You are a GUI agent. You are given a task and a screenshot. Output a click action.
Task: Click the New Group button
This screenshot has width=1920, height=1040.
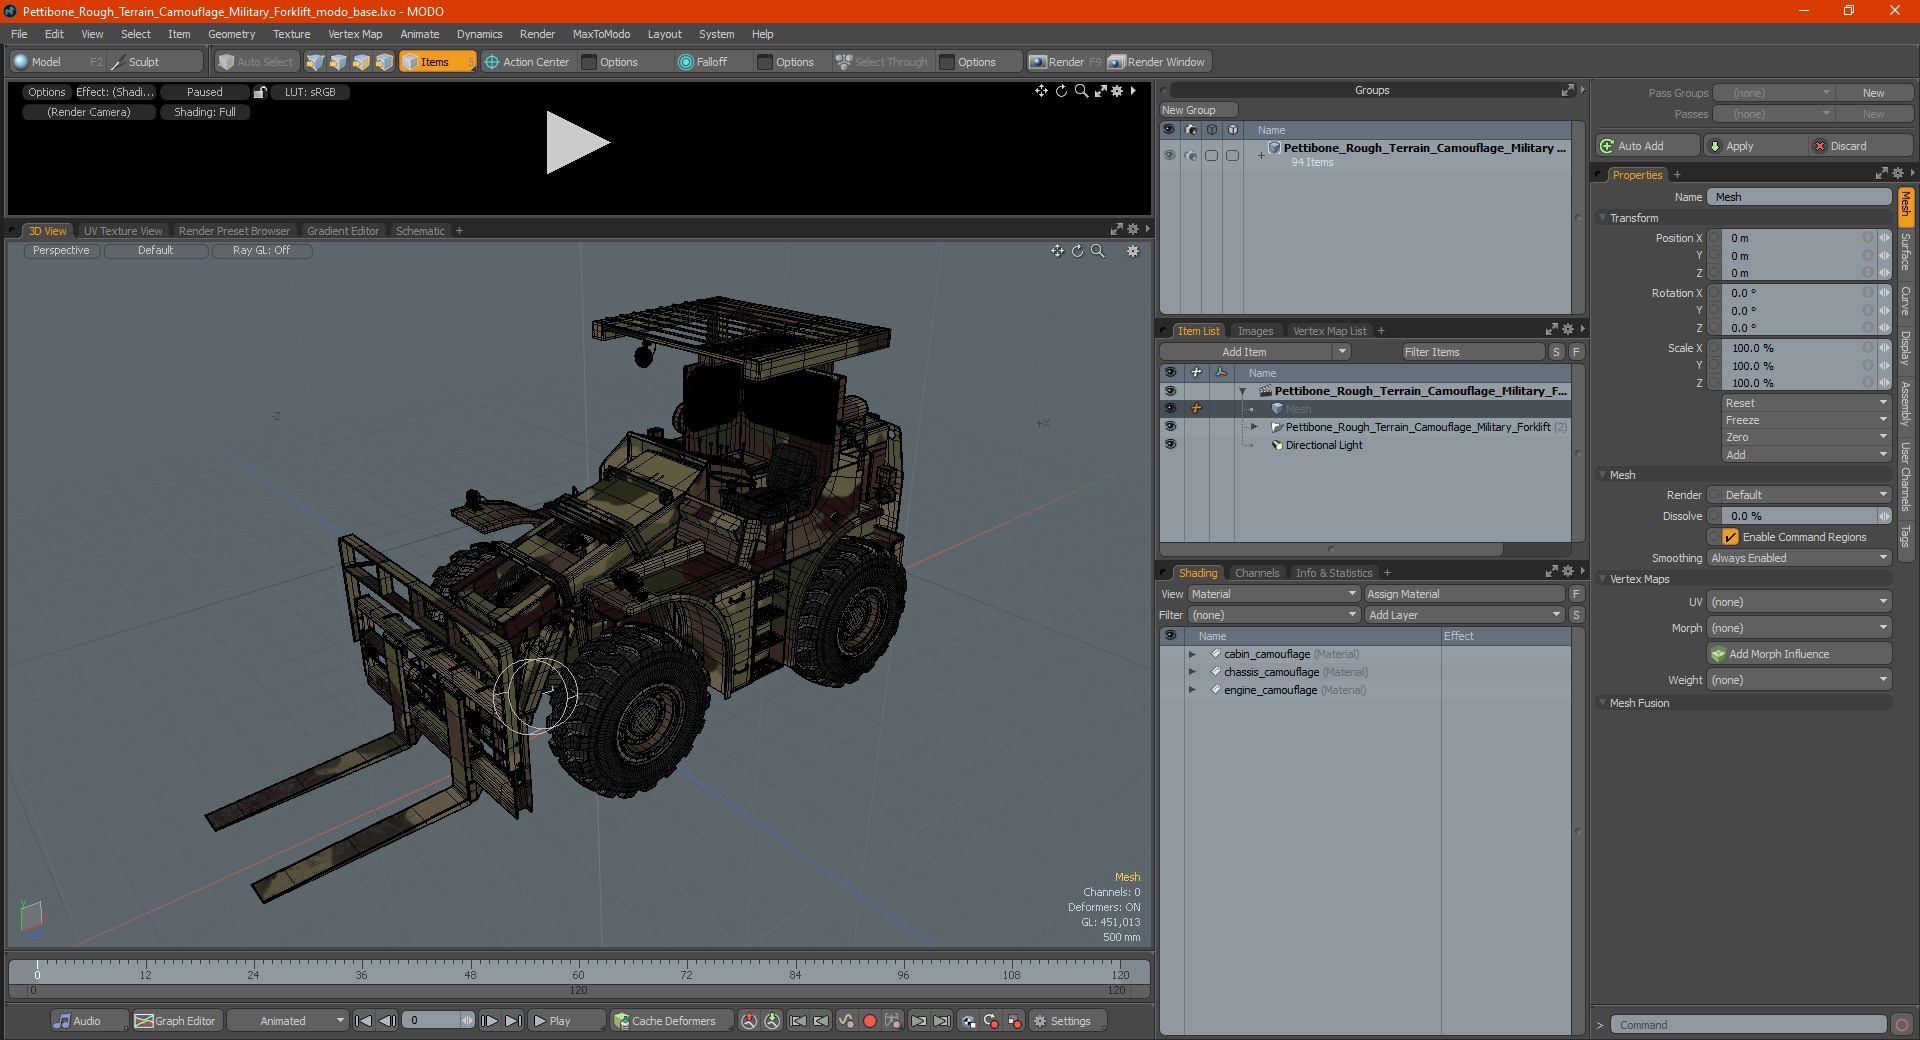click(x=1198, y=110)
